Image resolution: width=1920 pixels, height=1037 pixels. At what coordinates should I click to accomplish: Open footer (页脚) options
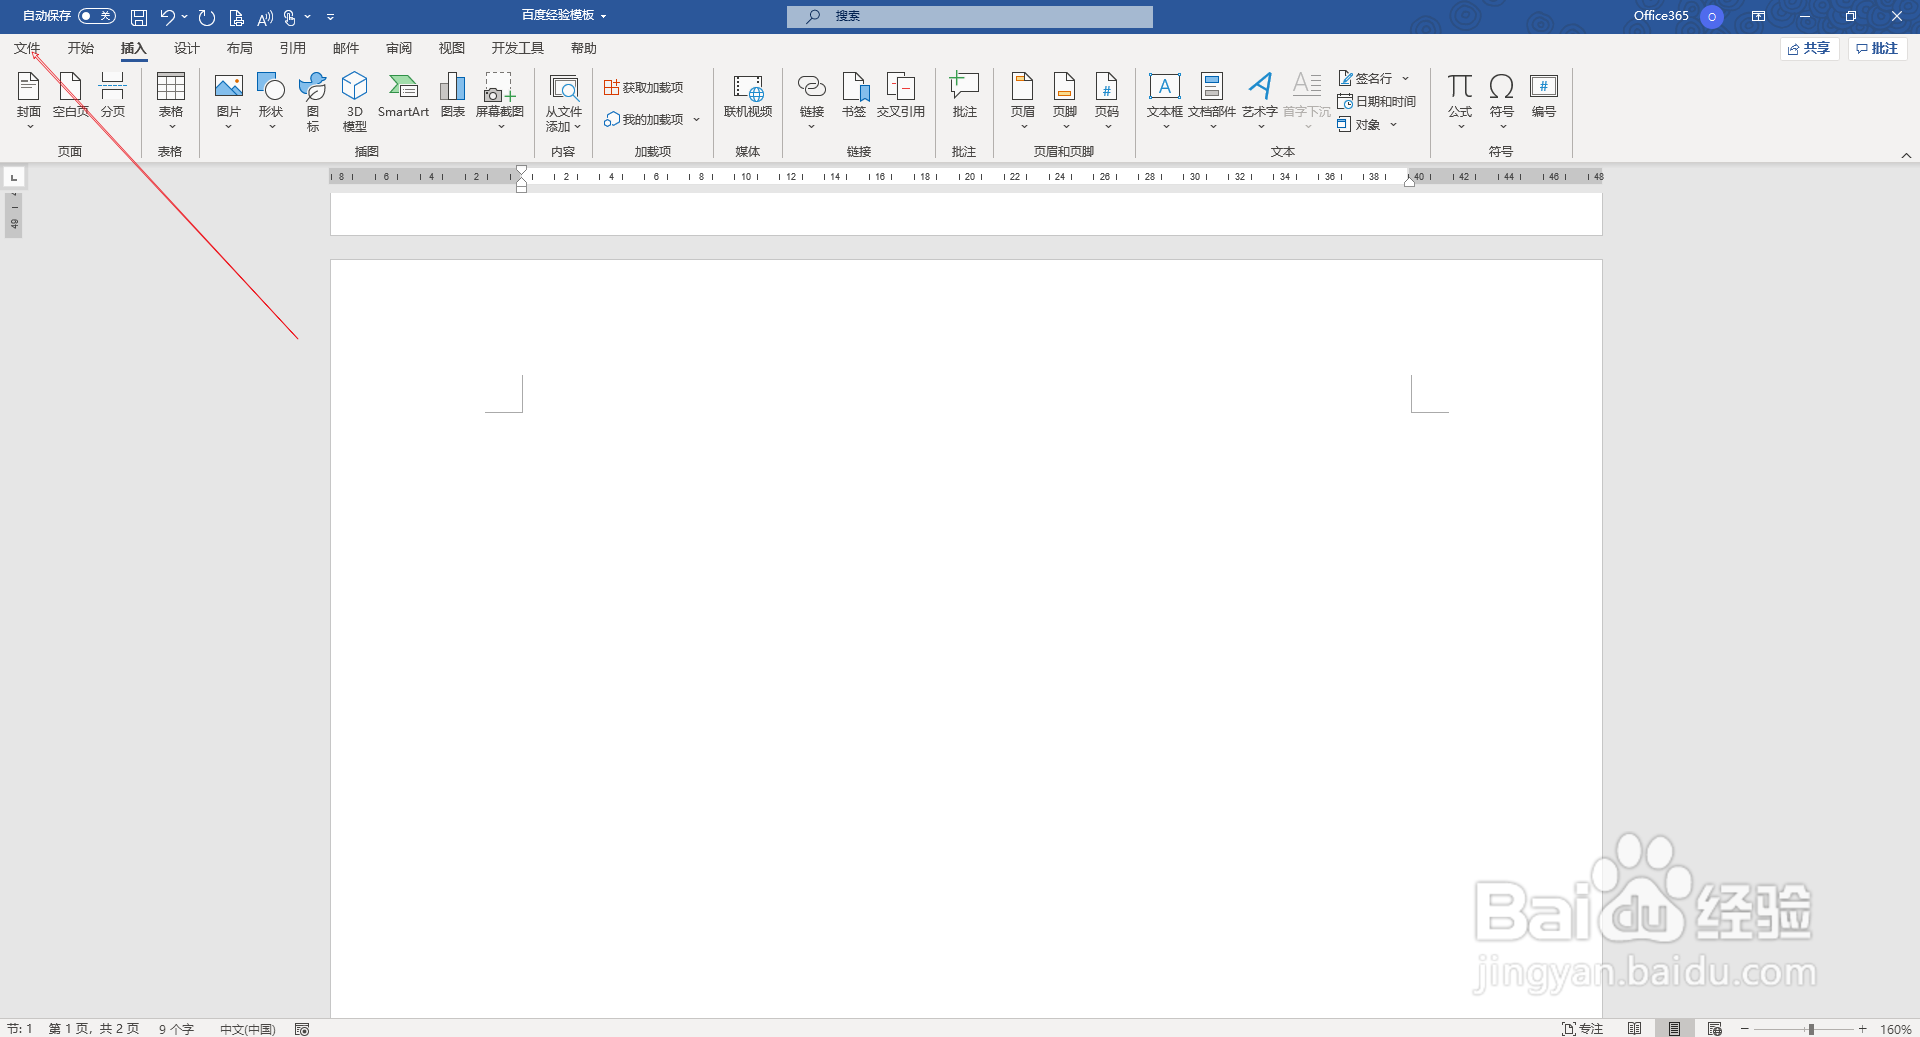1065,100
